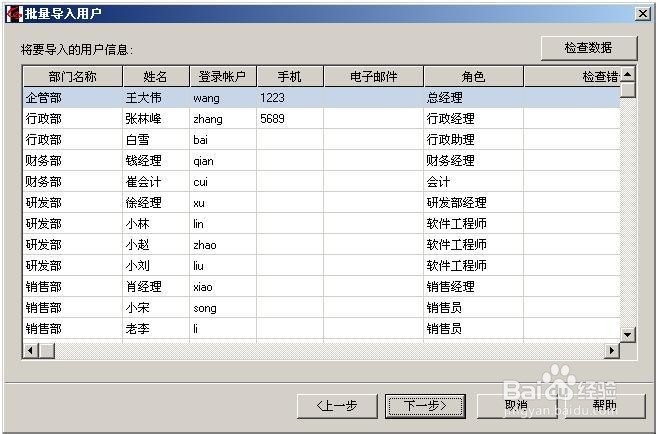The image size is (656, 434).
Task: Click the 研发部经理 role cell
Action: pos(456,203)
